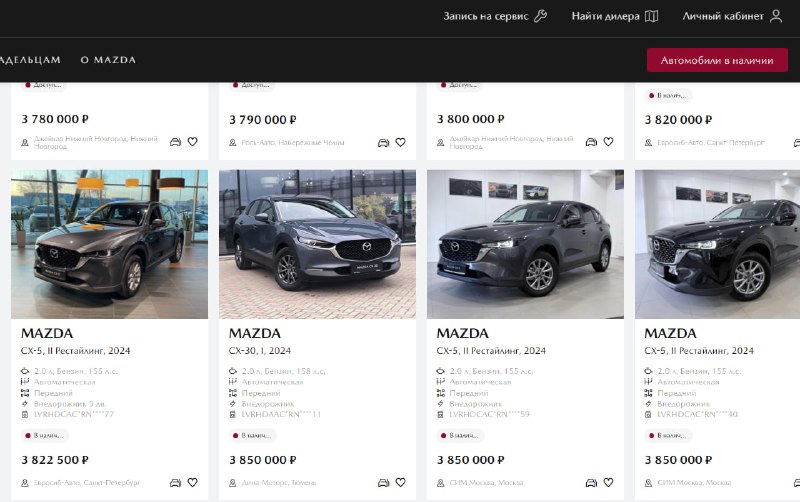Add the 3 790 000 ₽ Рось-Авто car to comparison

(x=384, y=142)
